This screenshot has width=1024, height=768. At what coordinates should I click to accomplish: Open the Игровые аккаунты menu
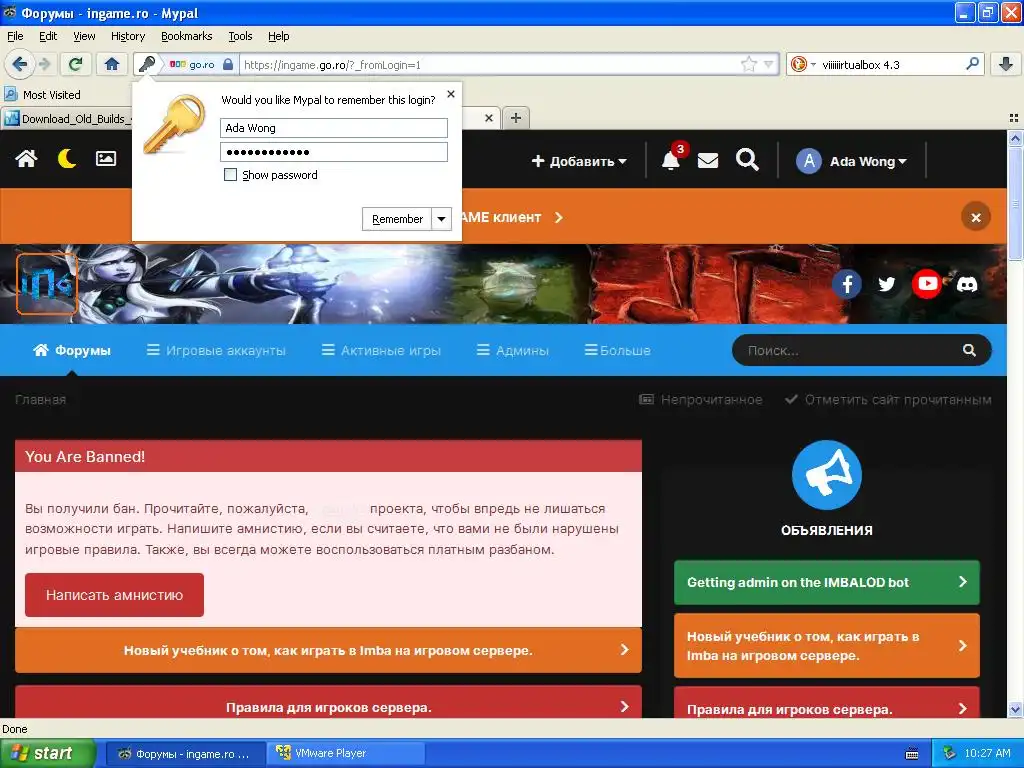(x=216, y=351)
